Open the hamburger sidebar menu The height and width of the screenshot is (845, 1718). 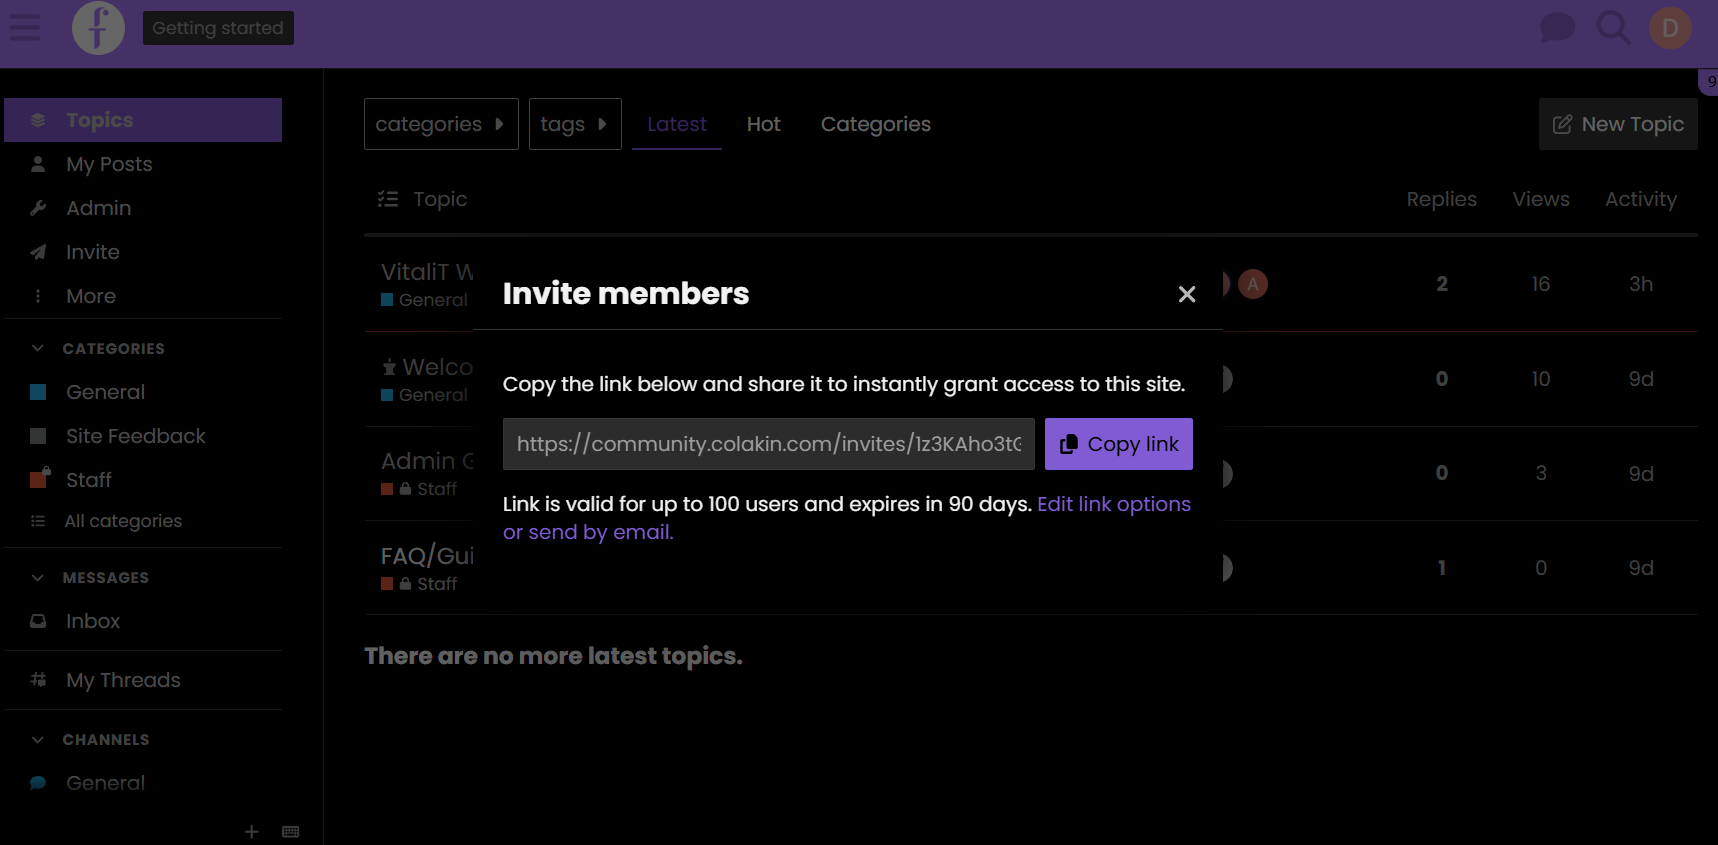[x=25, y=28]
